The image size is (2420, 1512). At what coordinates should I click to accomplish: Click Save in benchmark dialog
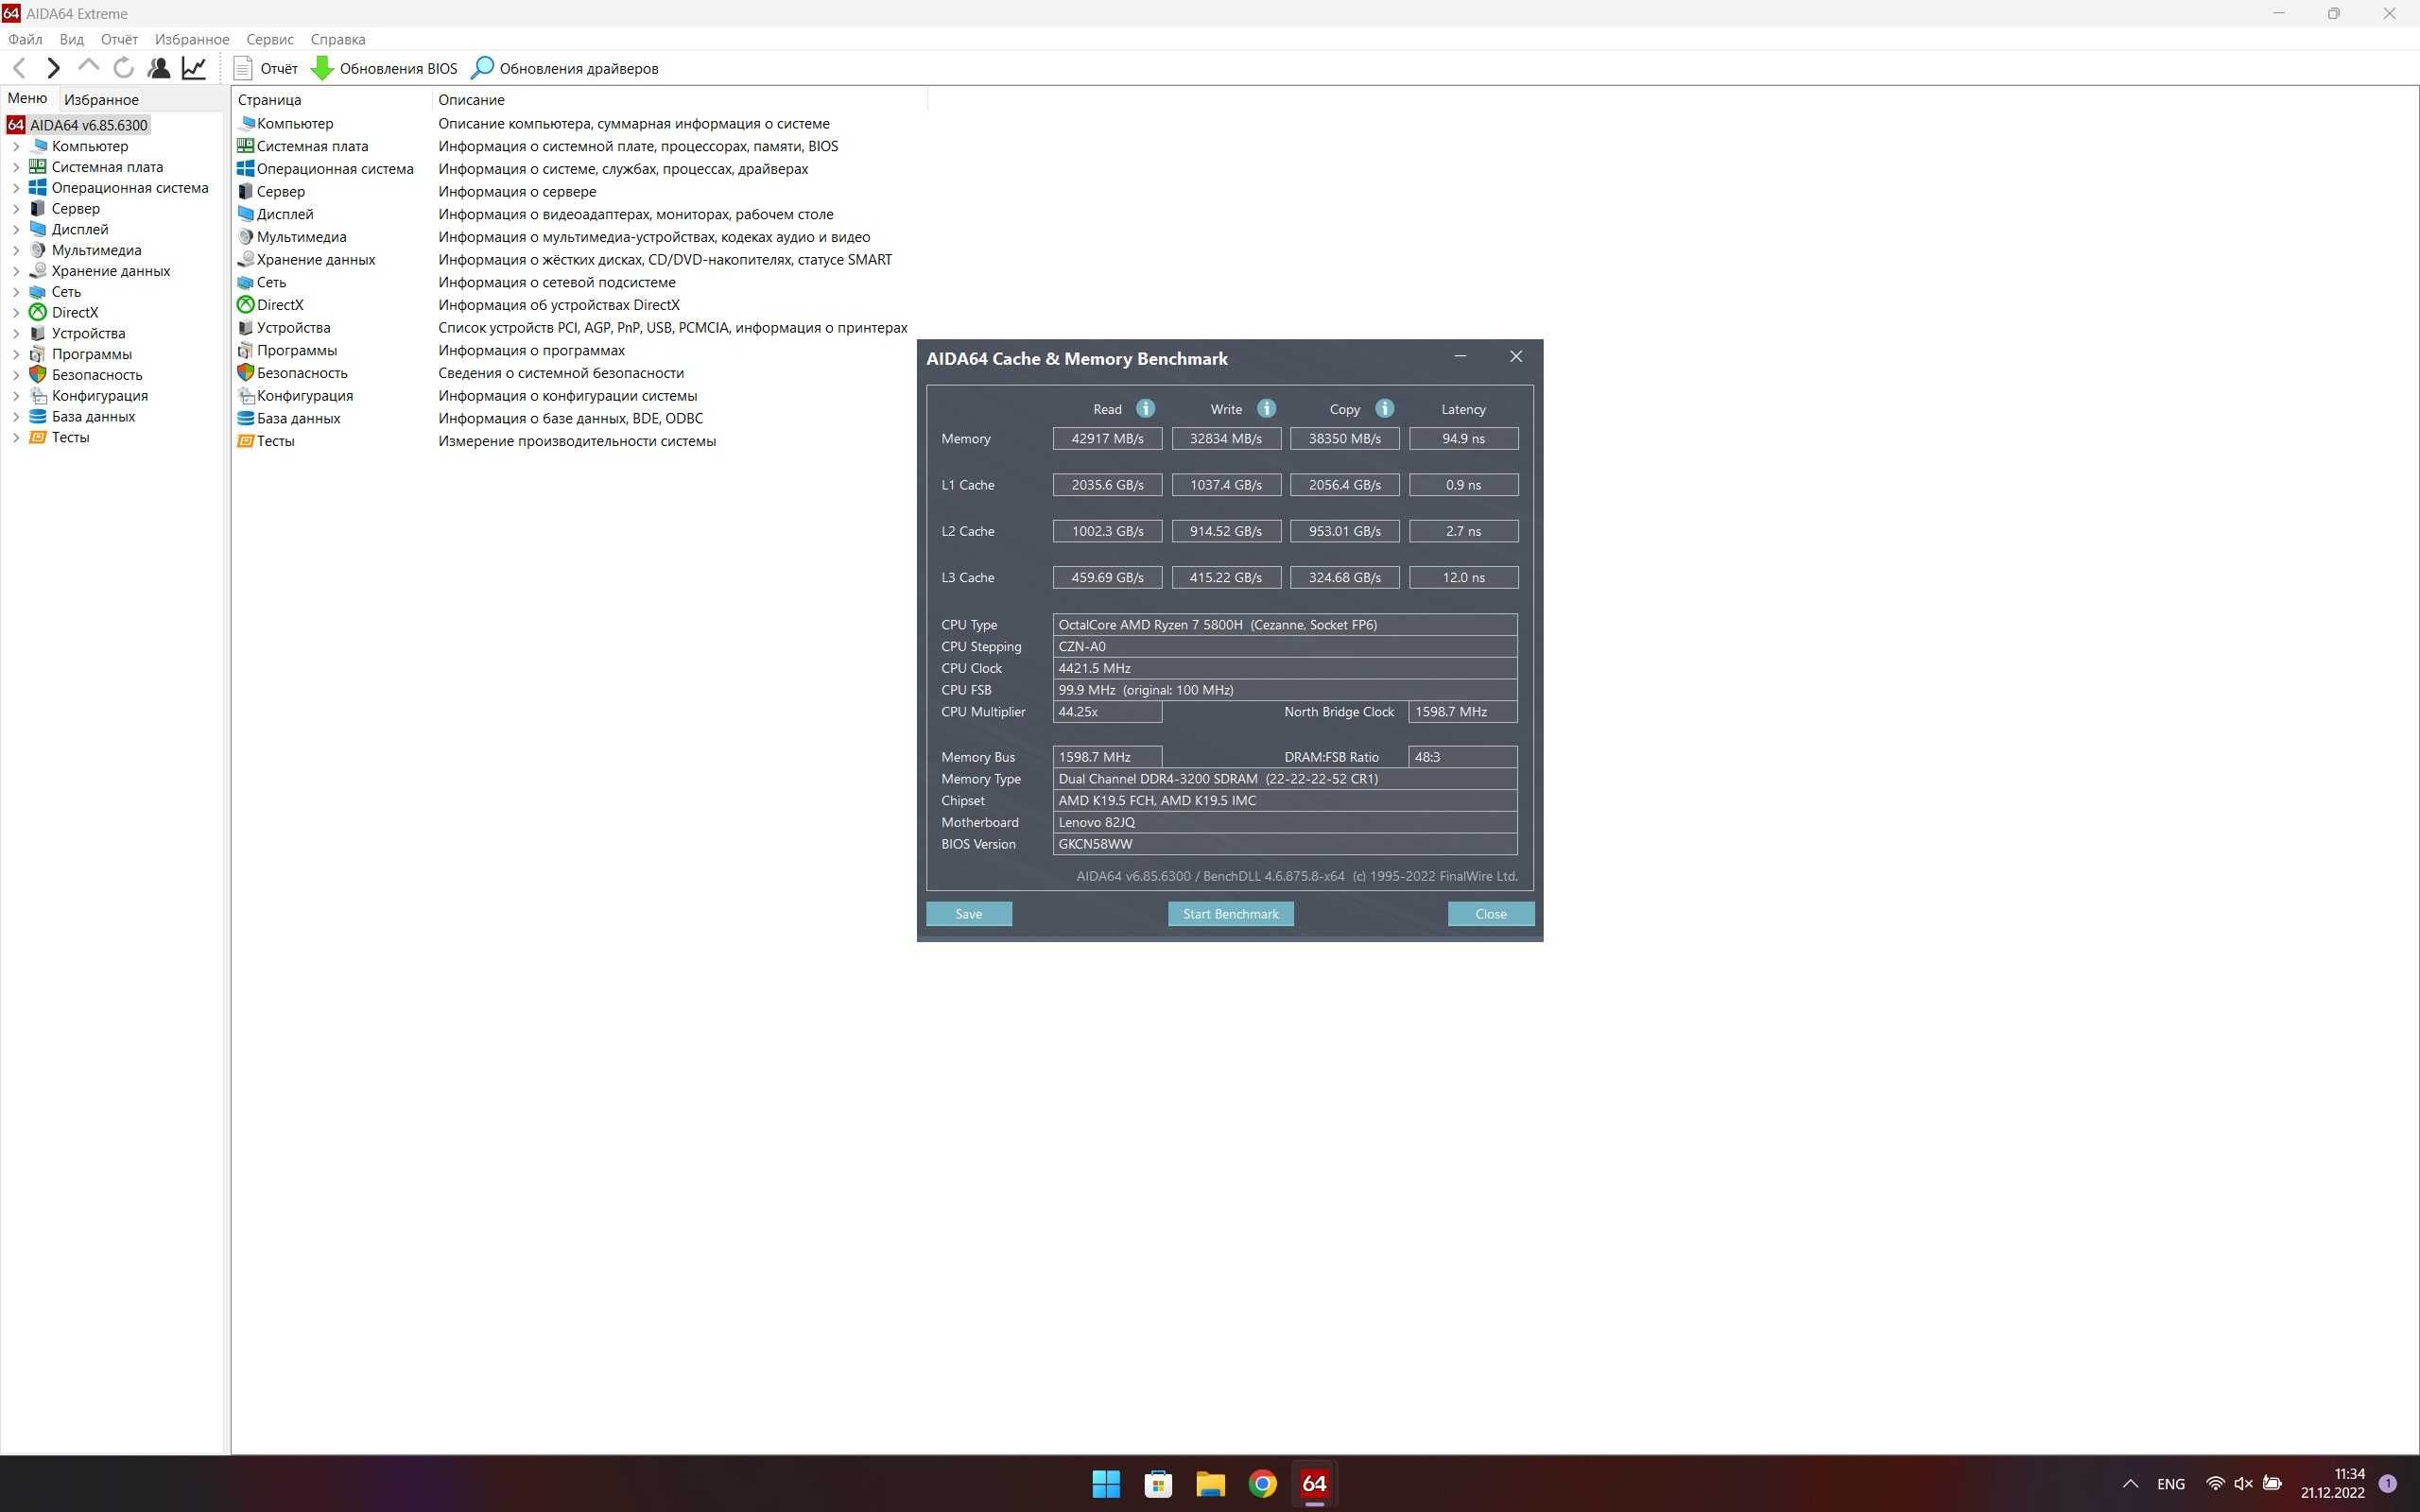(x=968, y=913)
